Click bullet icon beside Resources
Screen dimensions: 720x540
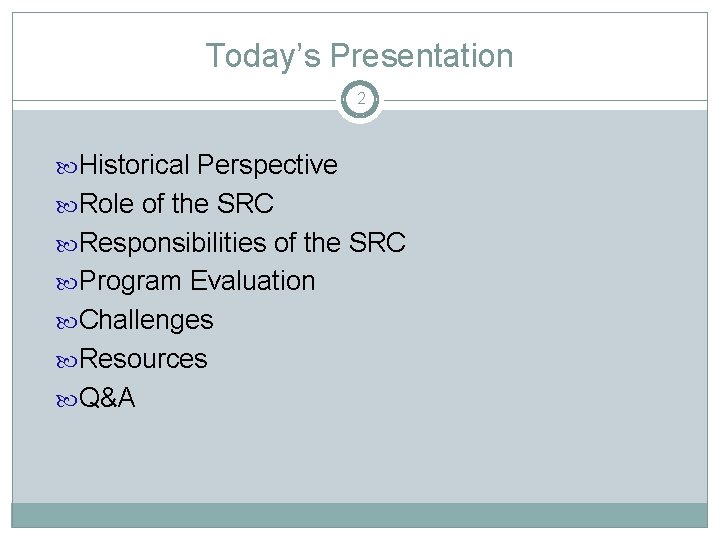[x=67, y=362]
